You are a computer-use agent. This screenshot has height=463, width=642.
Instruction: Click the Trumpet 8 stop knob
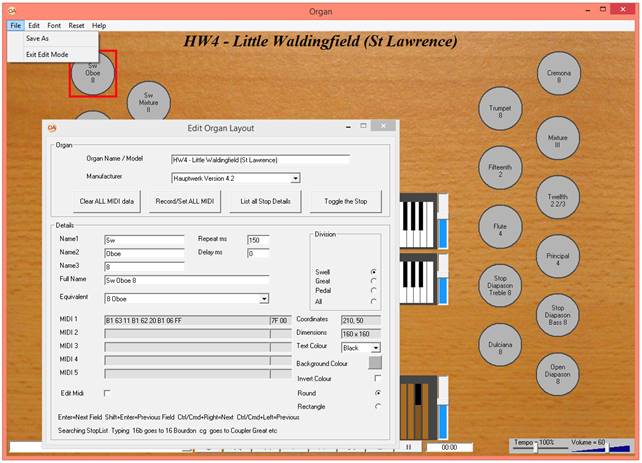coord(500,109)
